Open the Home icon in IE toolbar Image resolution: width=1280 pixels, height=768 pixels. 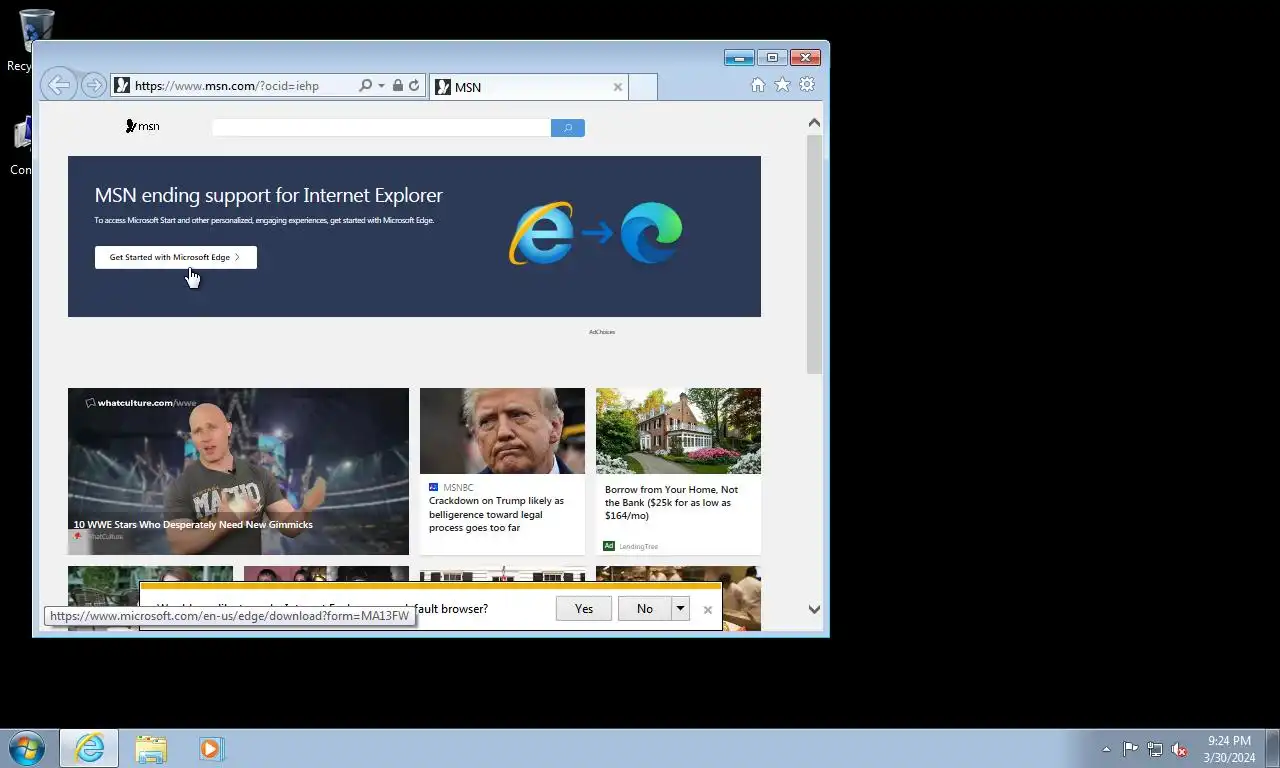click(x=758, y=85)
